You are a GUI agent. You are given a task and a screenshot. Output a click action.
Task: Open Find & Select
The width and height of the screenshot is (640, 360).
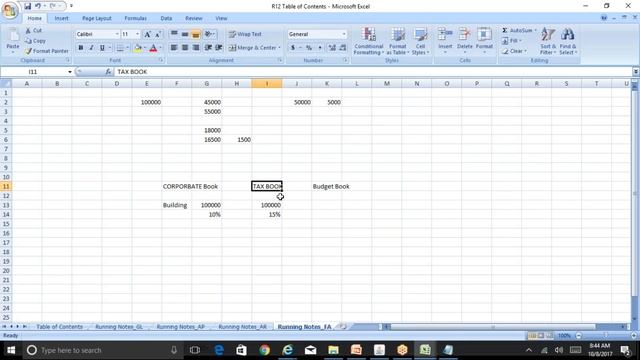point(568,41)
